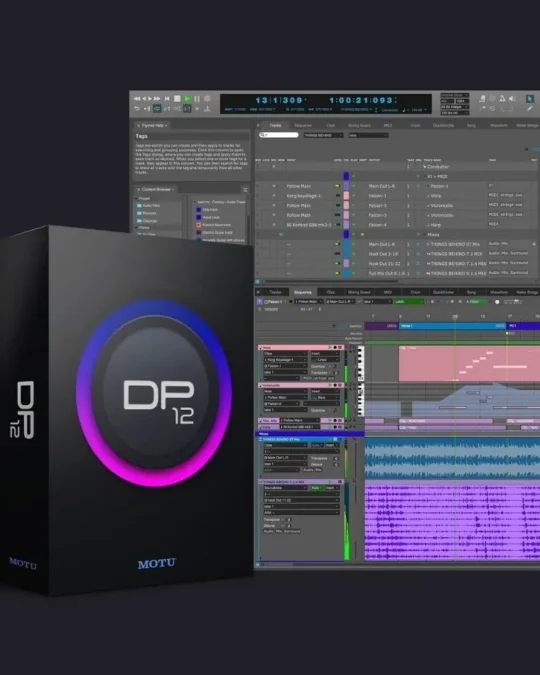The height and width of the screenshot is (675, 540).
Task: Toggle record-enable on the Harp track row
Action: (x=274, y=225)
